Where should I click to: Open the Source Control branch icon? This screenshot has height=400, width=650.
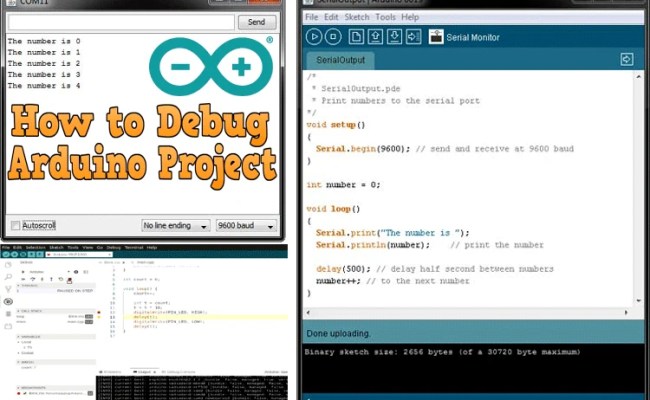pos(8,289)
